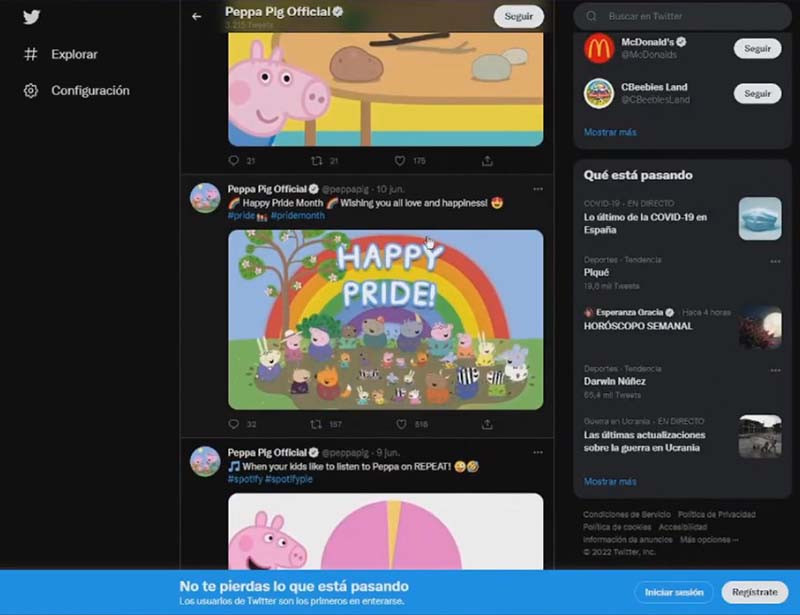Show more suggested accounts via Mostrar más
This screenshot has width=800, height=615.
610,132
